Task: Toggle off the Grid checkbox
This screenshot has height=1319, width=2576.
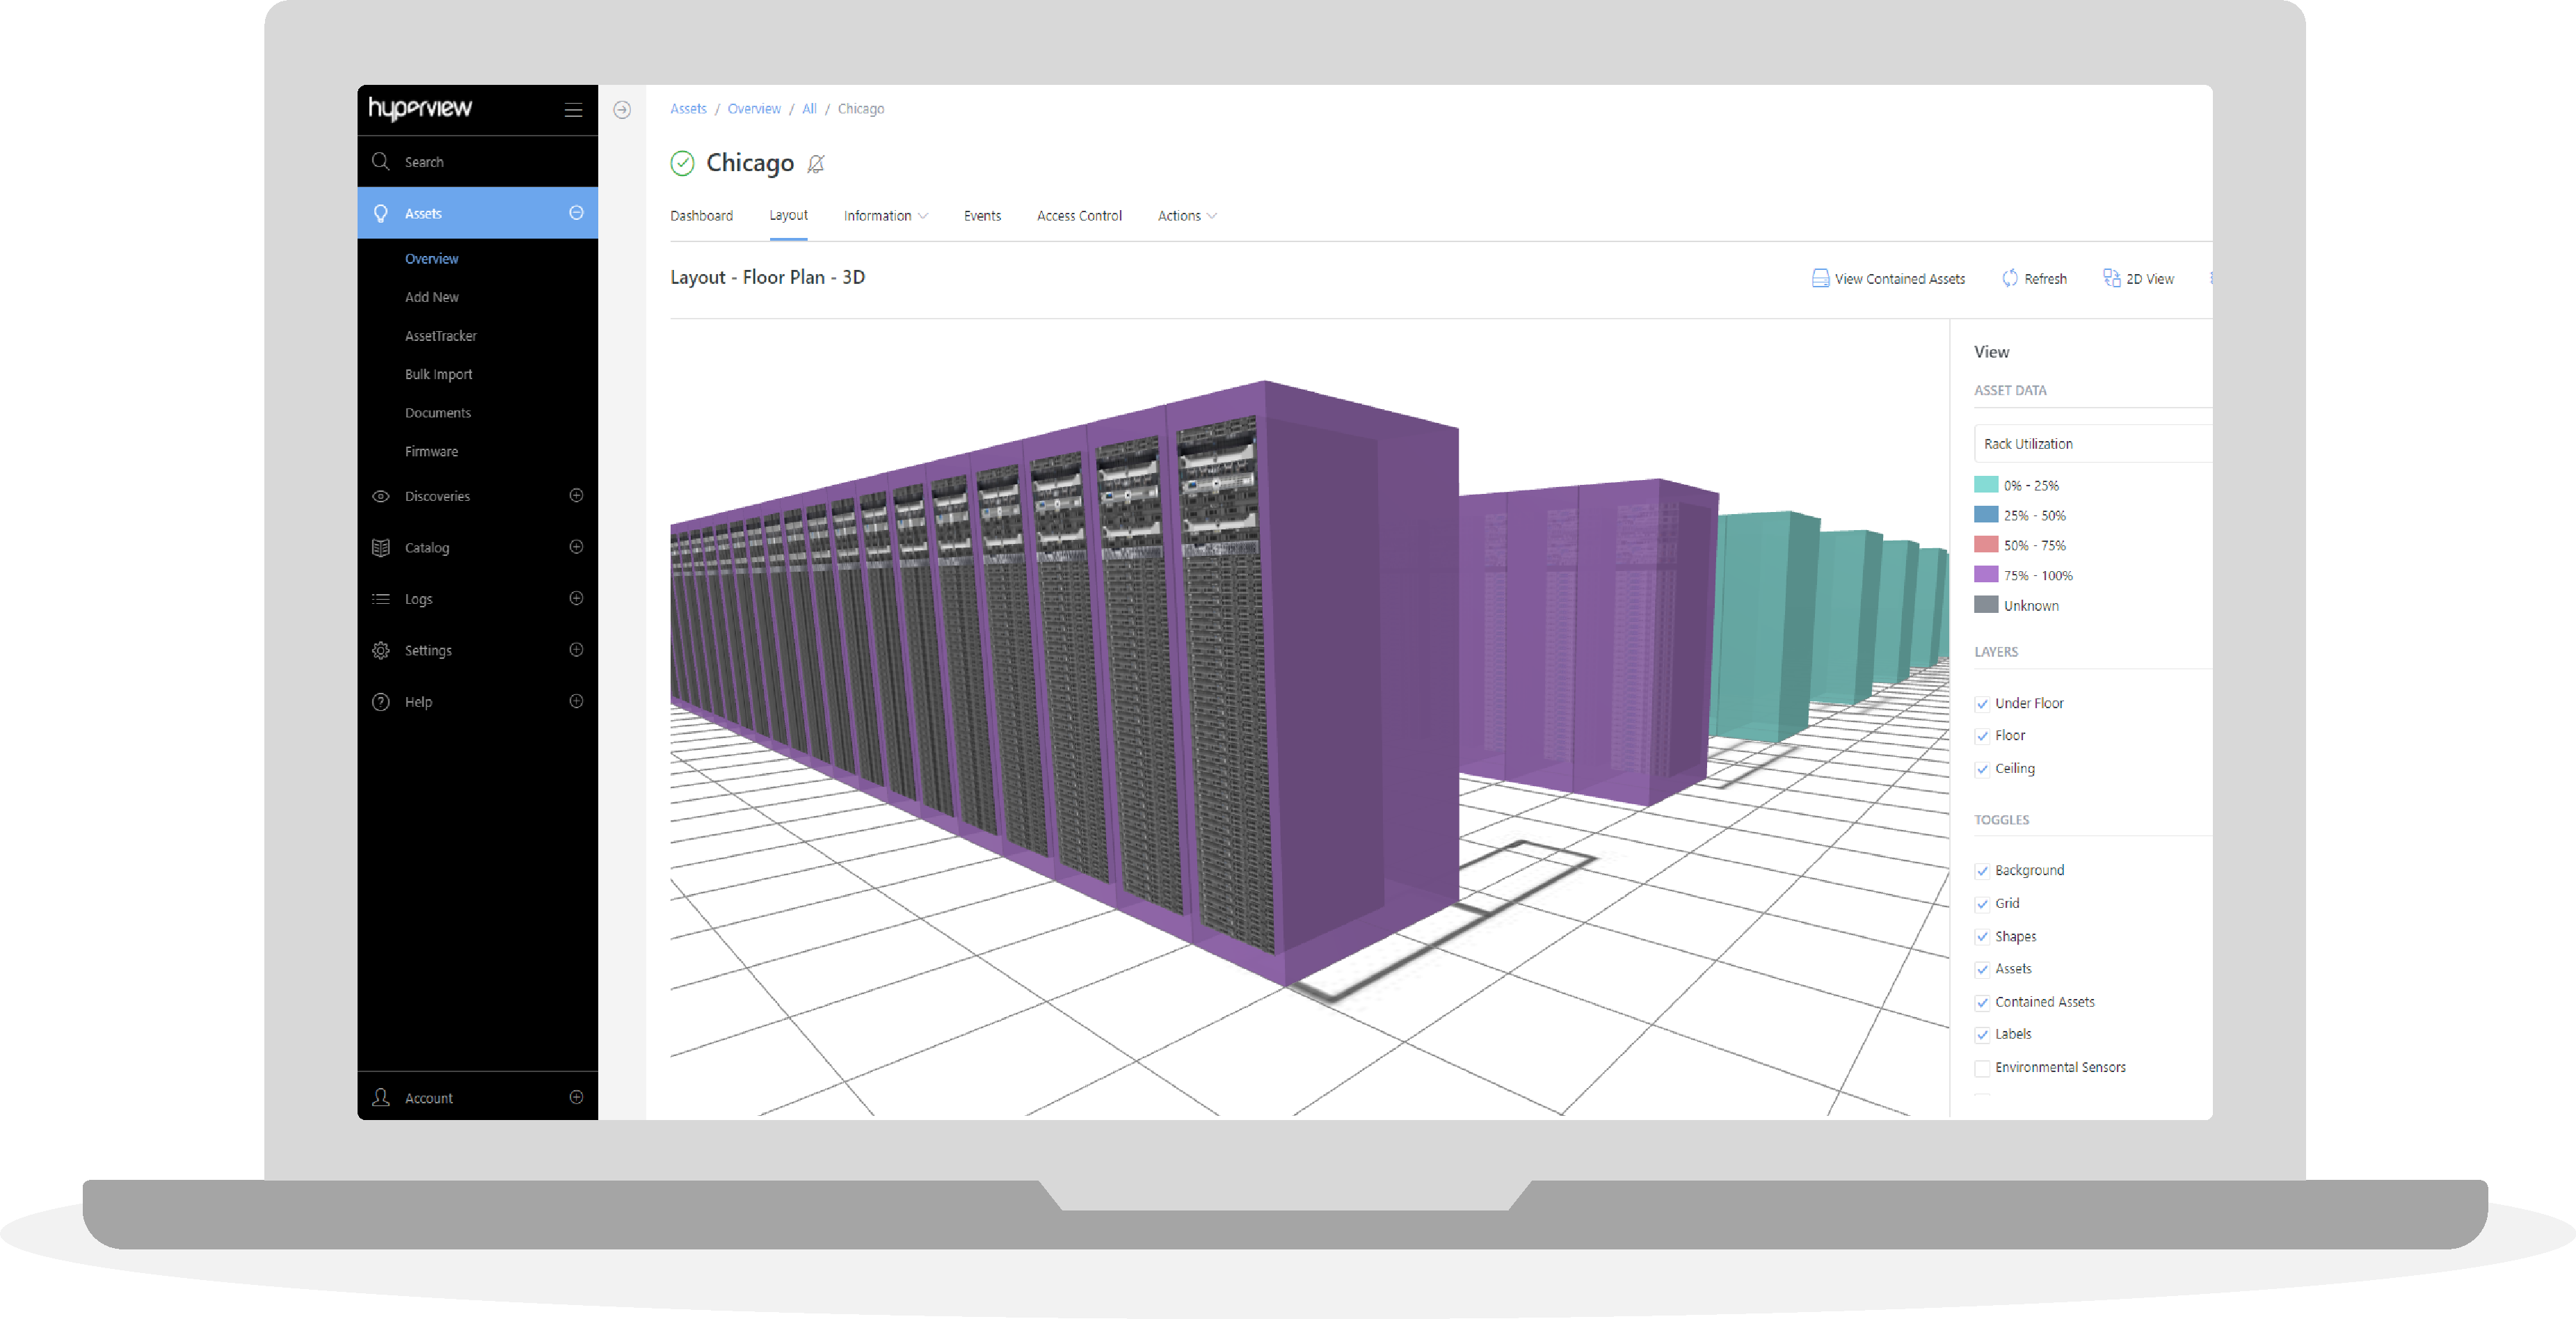Action: point(1982,904)
